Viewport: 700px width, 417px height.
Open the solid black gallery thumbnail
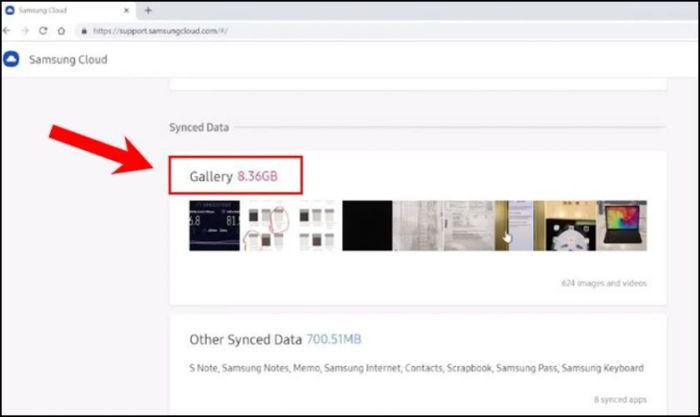(x=367, y=225)
